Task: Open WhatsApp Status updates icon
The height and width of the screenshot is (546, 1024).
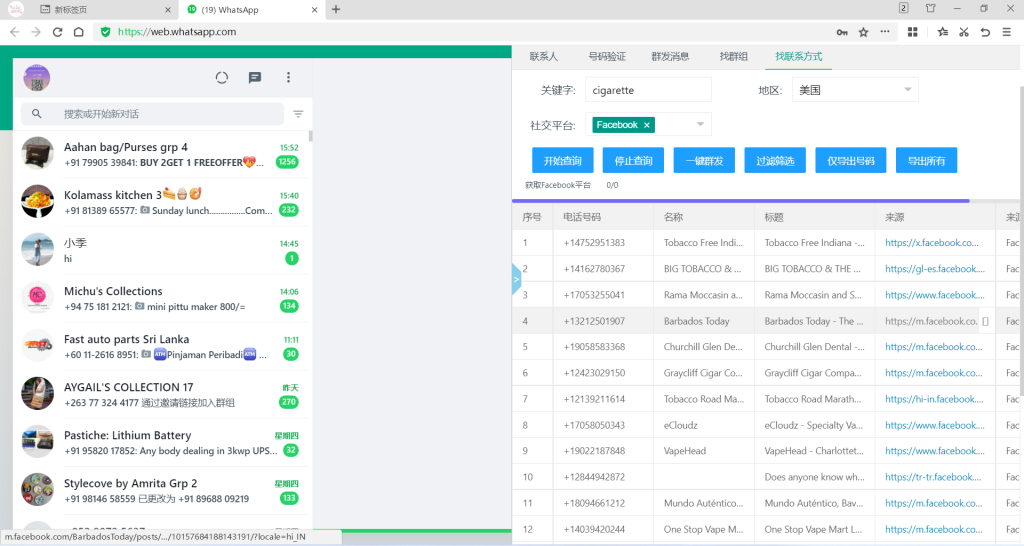Action: [x=222, y=78]
